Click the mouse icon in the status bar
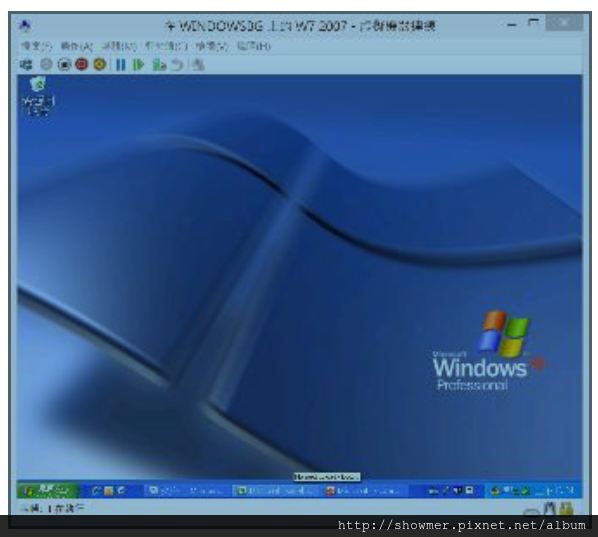 coord(550,508)
